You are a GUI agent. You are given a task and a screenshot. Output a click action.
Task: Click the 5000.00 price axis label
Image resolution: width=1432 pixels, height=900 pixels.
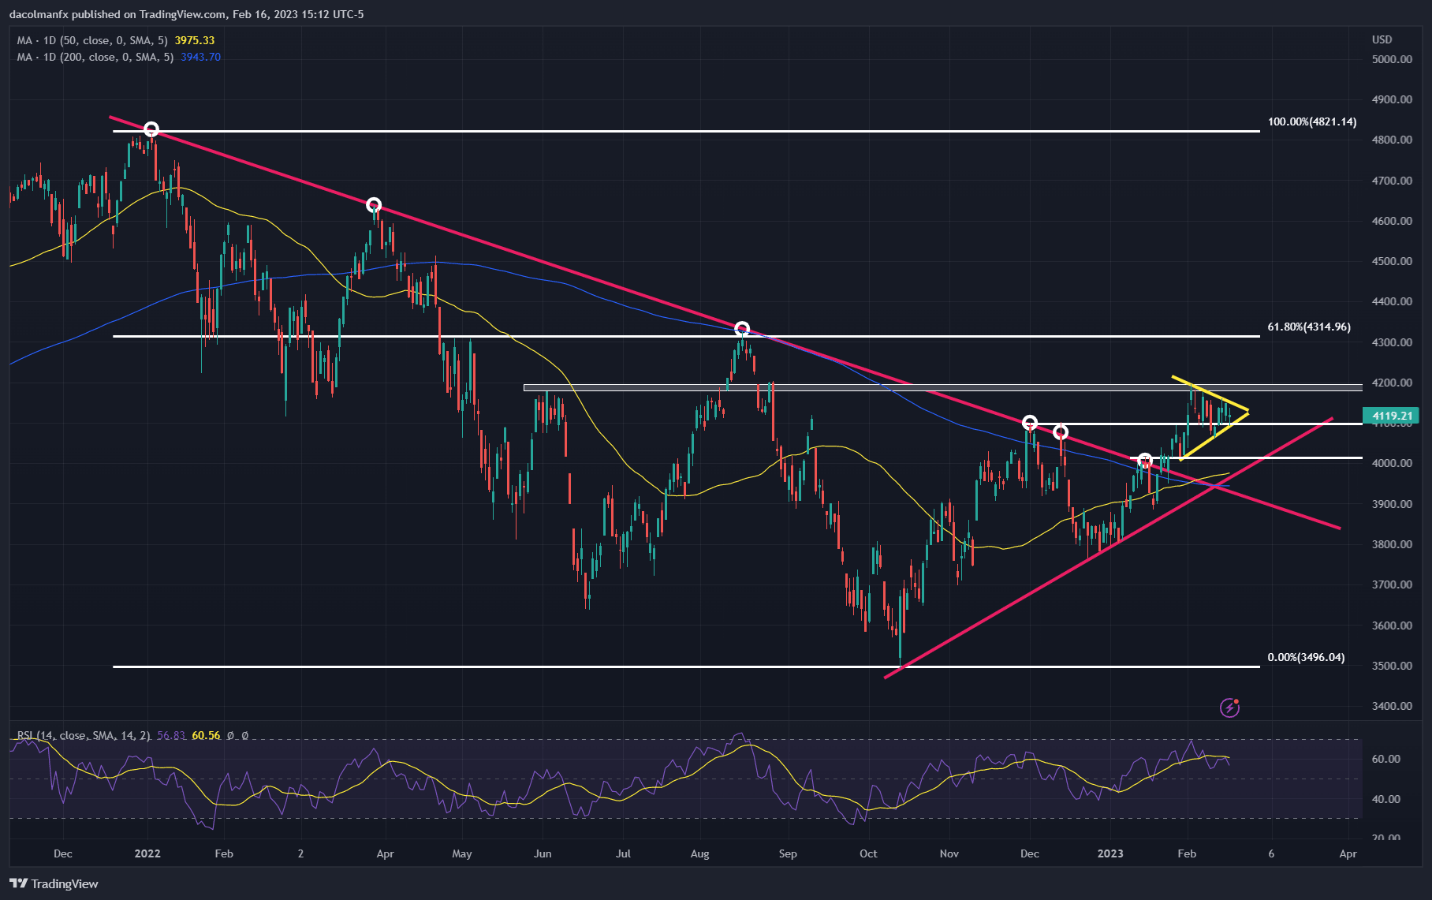pyautogui.click(x=1392, y=59)
